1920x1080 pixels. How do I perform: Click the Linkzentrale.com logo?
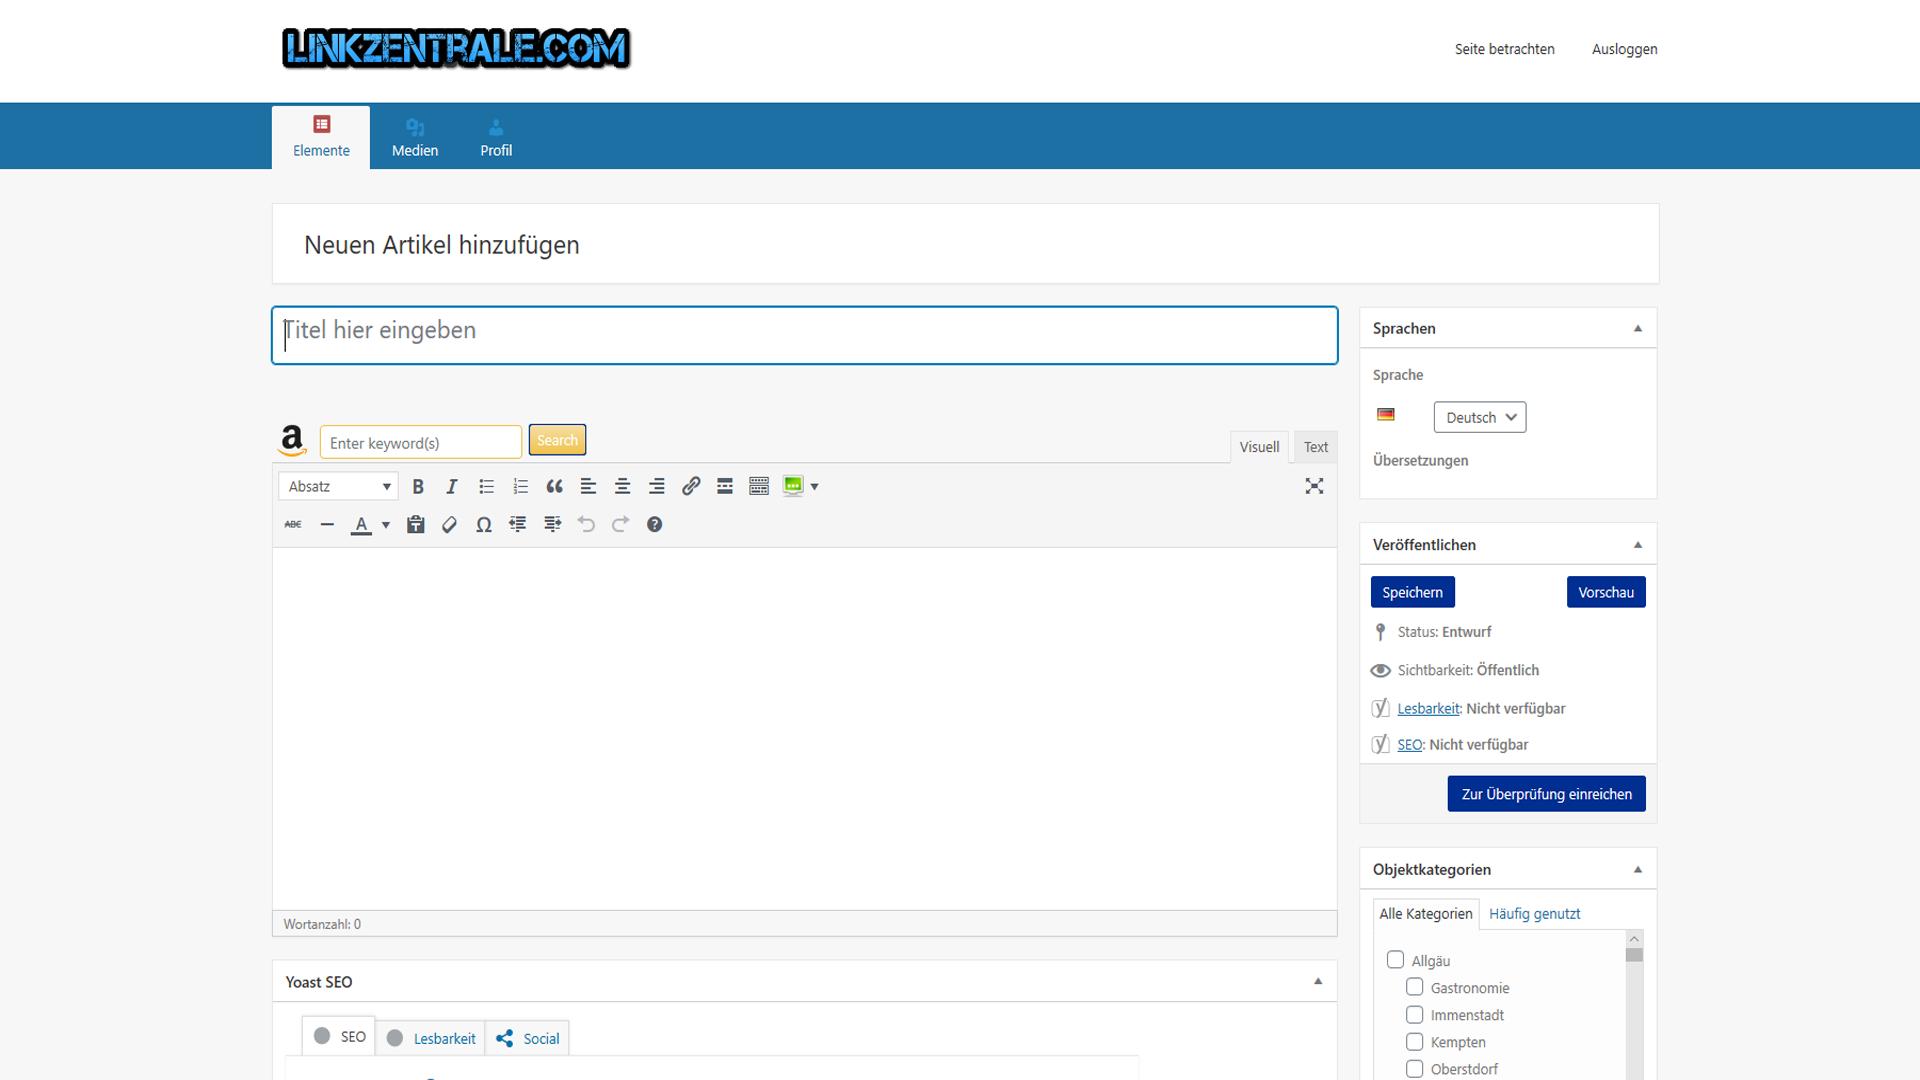(456, 48)
